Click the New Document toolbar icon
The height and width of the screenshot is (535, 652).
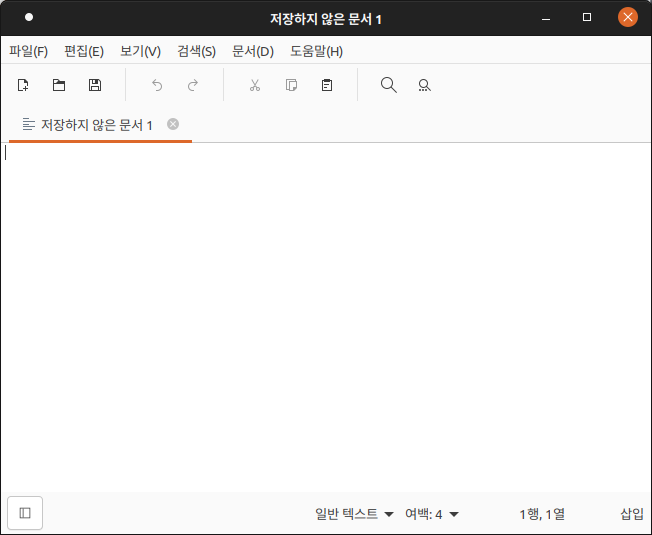pos(23,85)
